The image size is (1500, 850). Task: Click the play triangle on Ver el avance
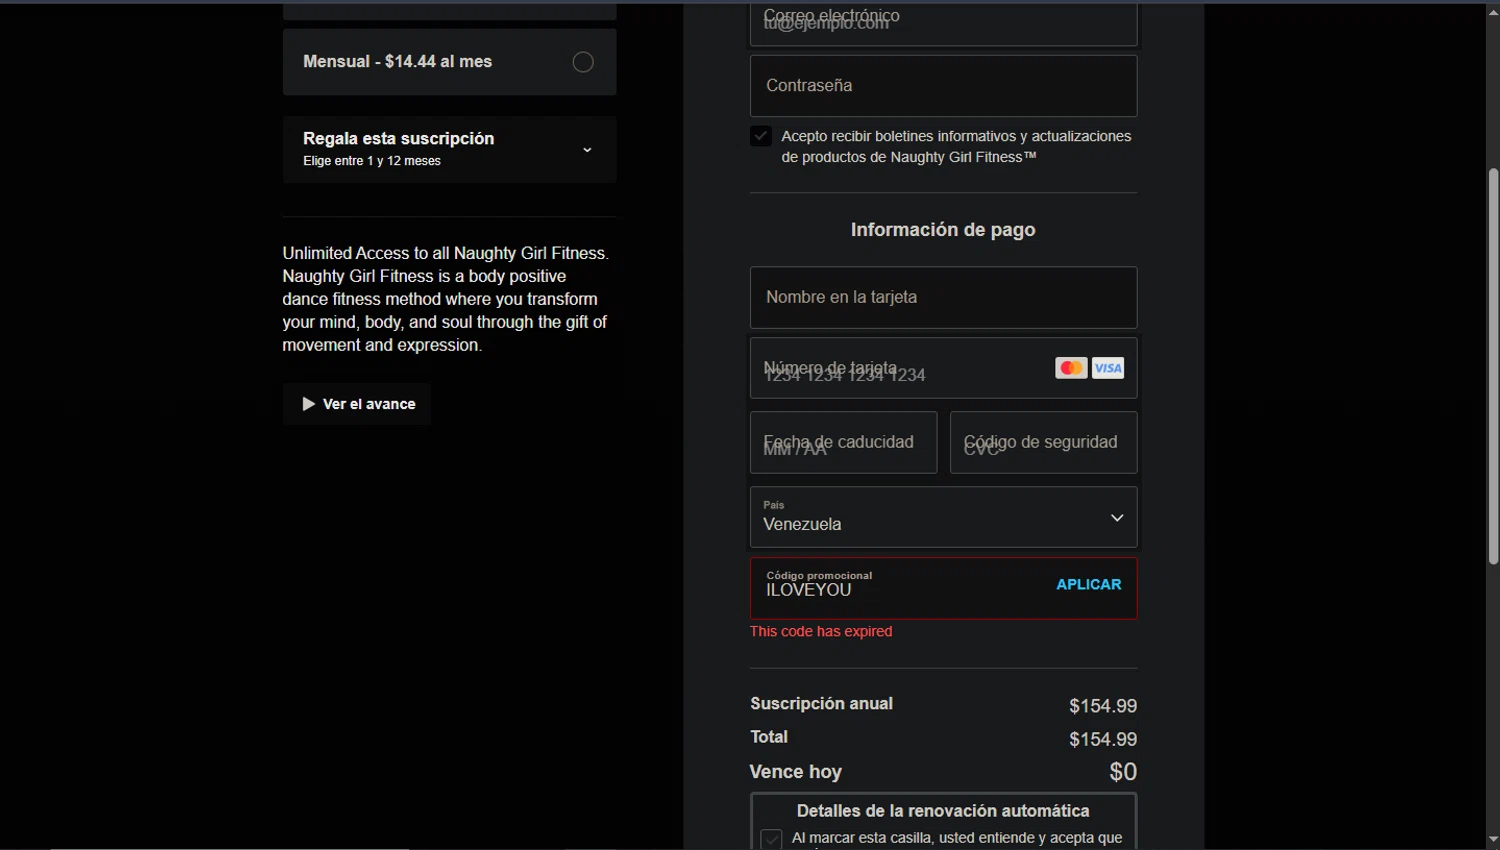(309, 404)
